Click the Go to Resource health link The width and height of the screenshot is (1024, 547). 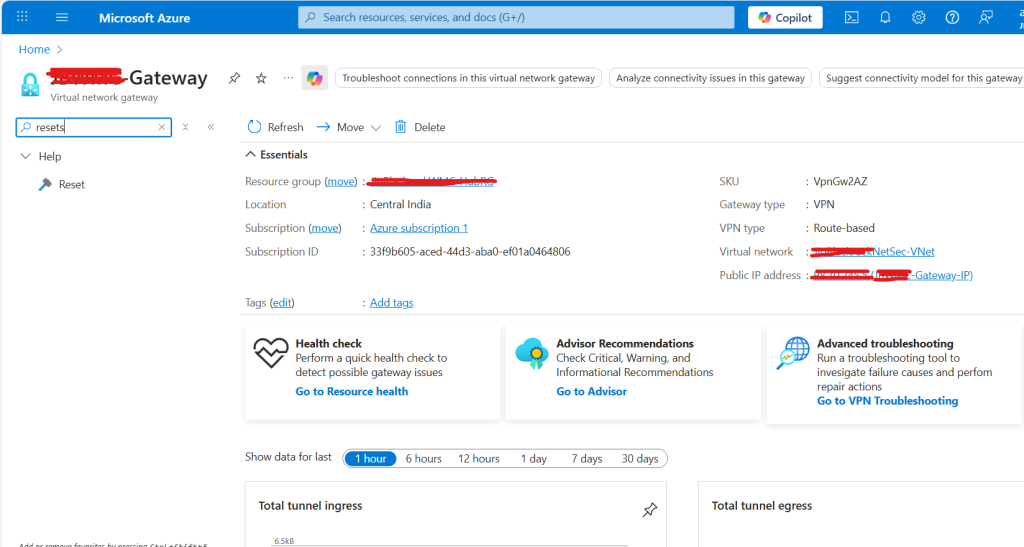[x=351, y=392]
